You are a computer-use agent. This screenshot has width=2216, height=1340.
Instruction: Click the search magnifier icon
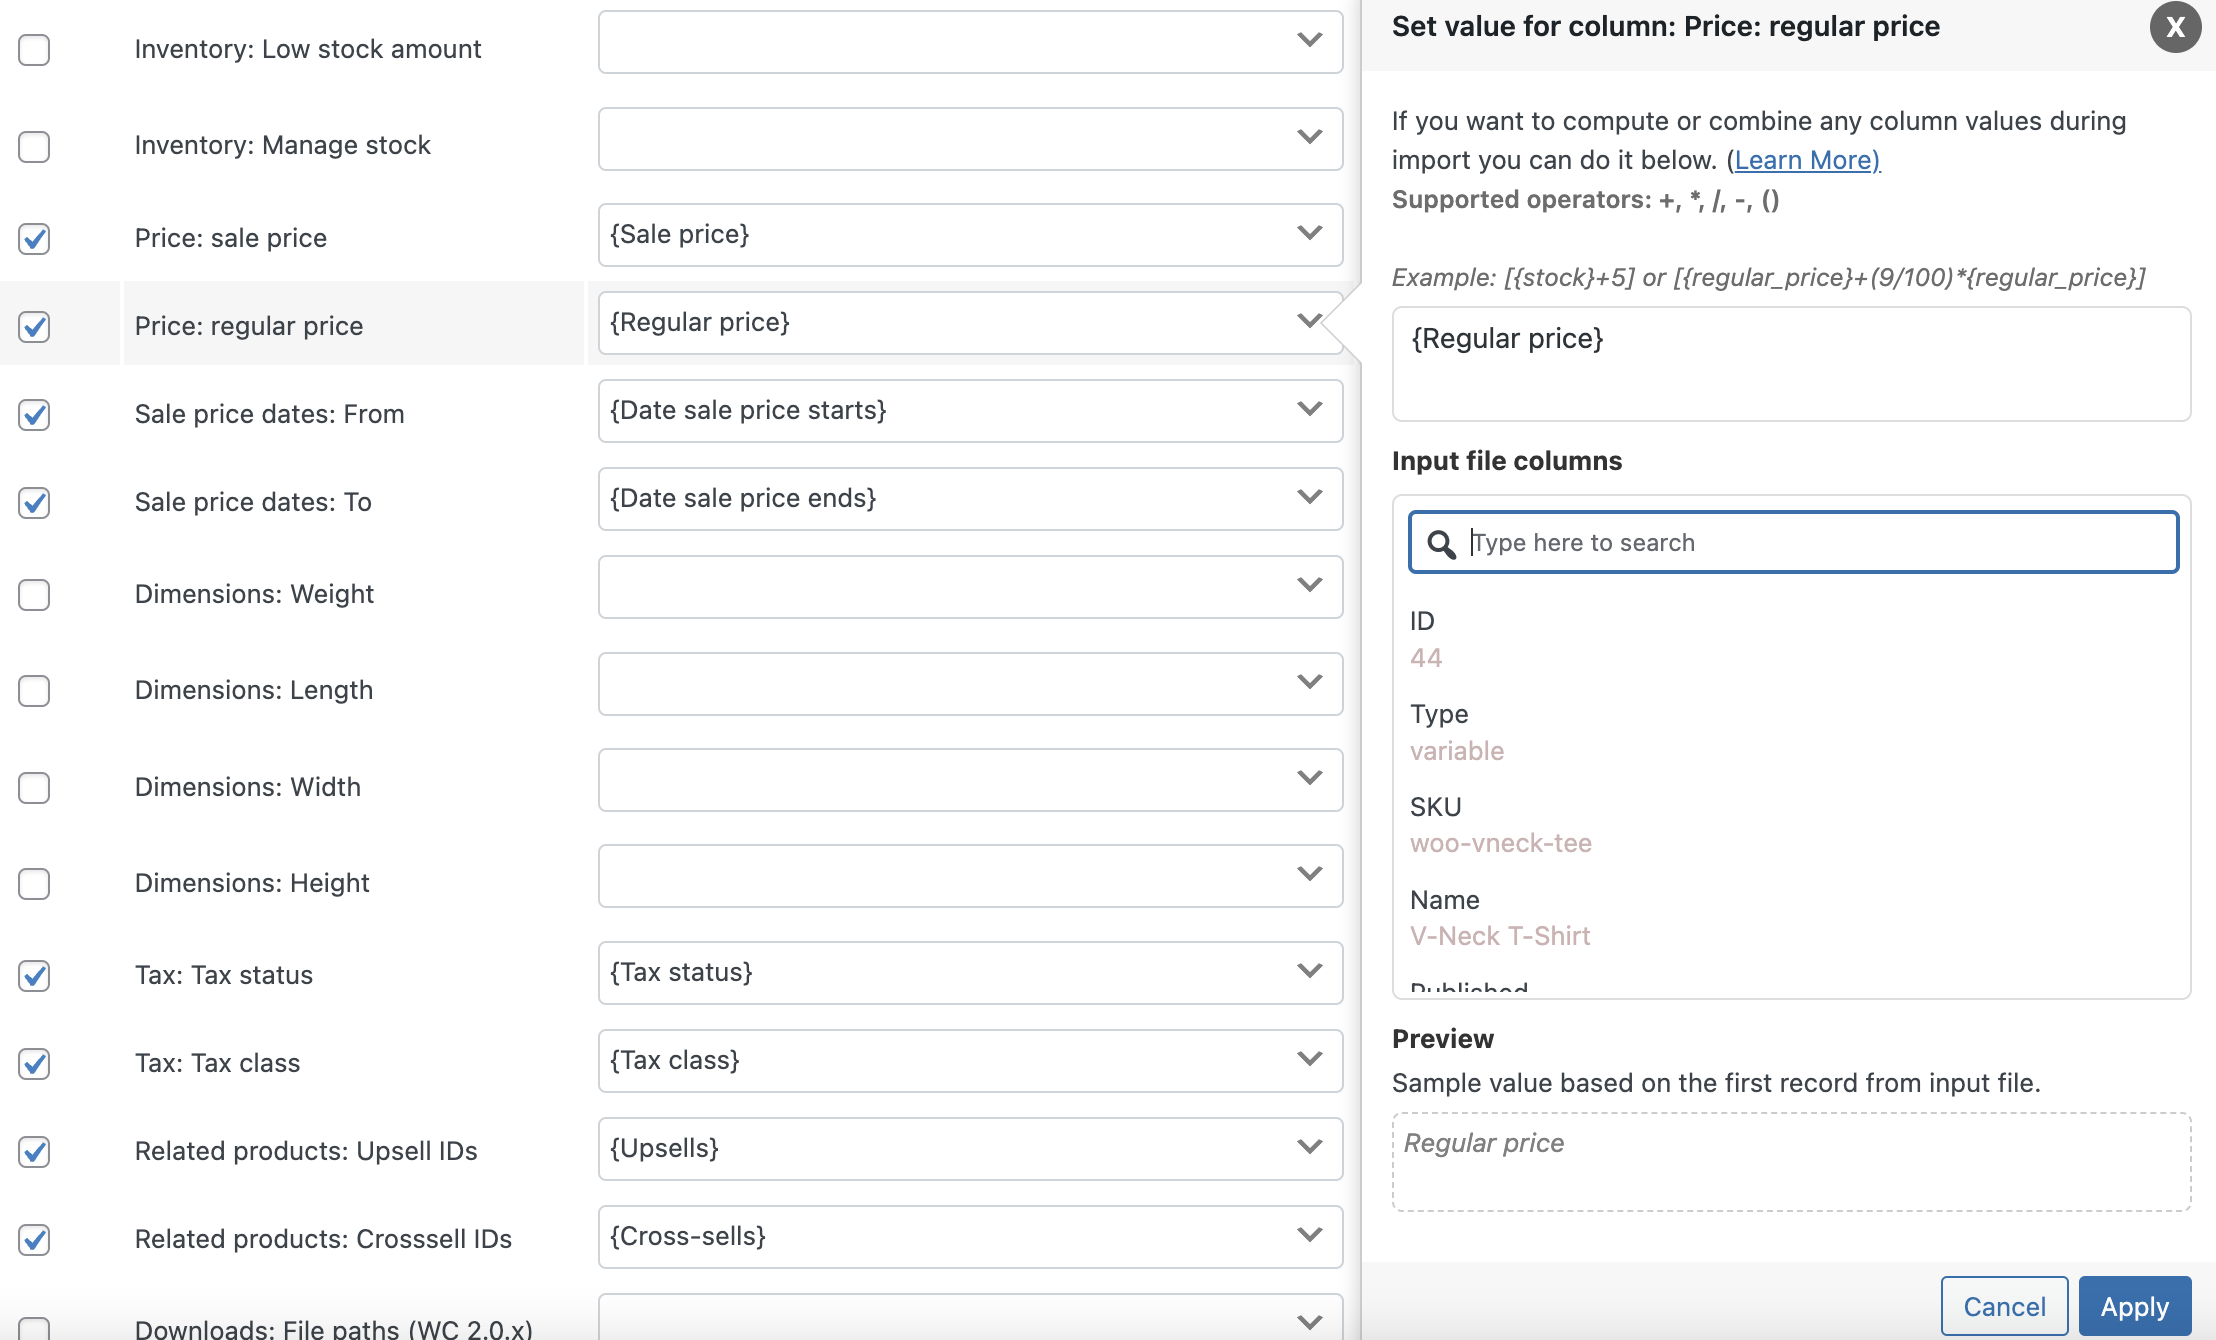pos(1440,543)
